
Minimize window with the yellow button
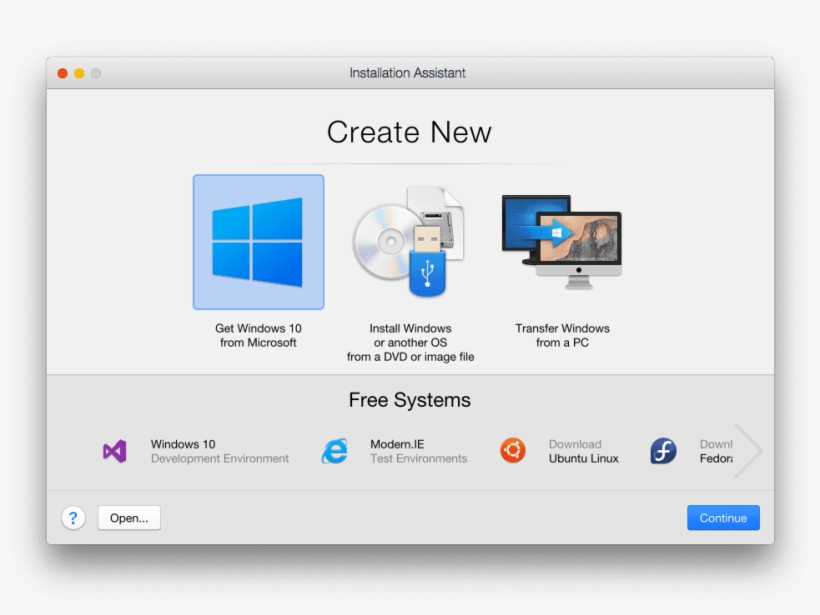[79, 73]
